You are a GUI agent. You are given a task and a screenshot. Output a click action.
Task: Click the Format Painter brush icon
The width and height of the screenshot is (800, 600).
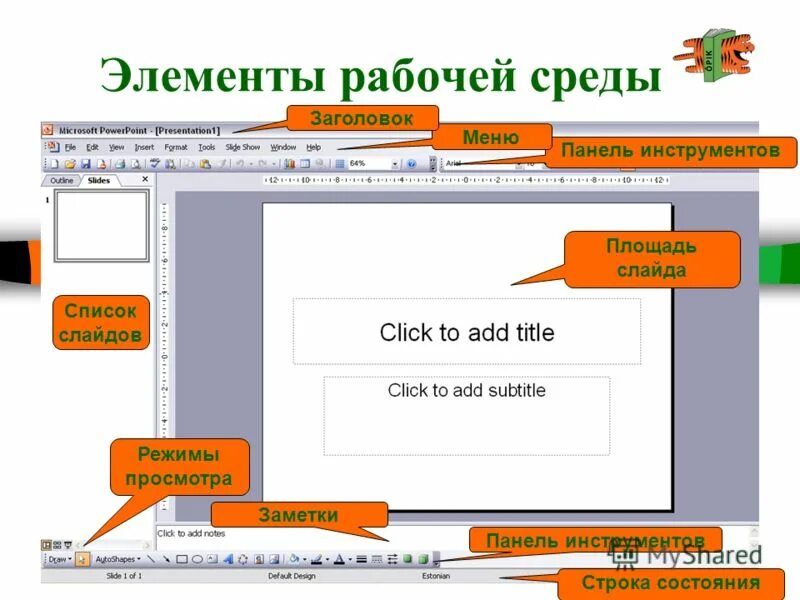point(222,164)
